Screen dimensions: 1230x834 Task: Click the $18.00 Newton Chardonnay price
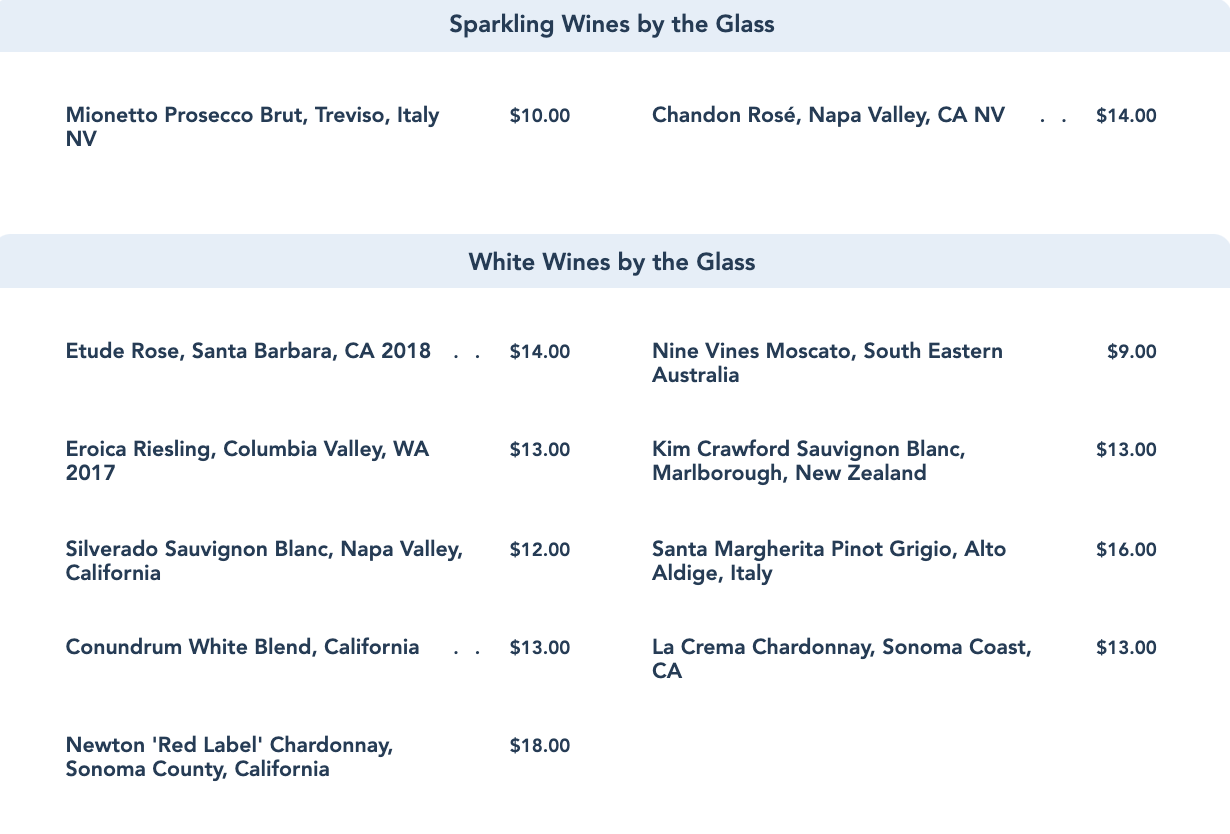(540, 746)
